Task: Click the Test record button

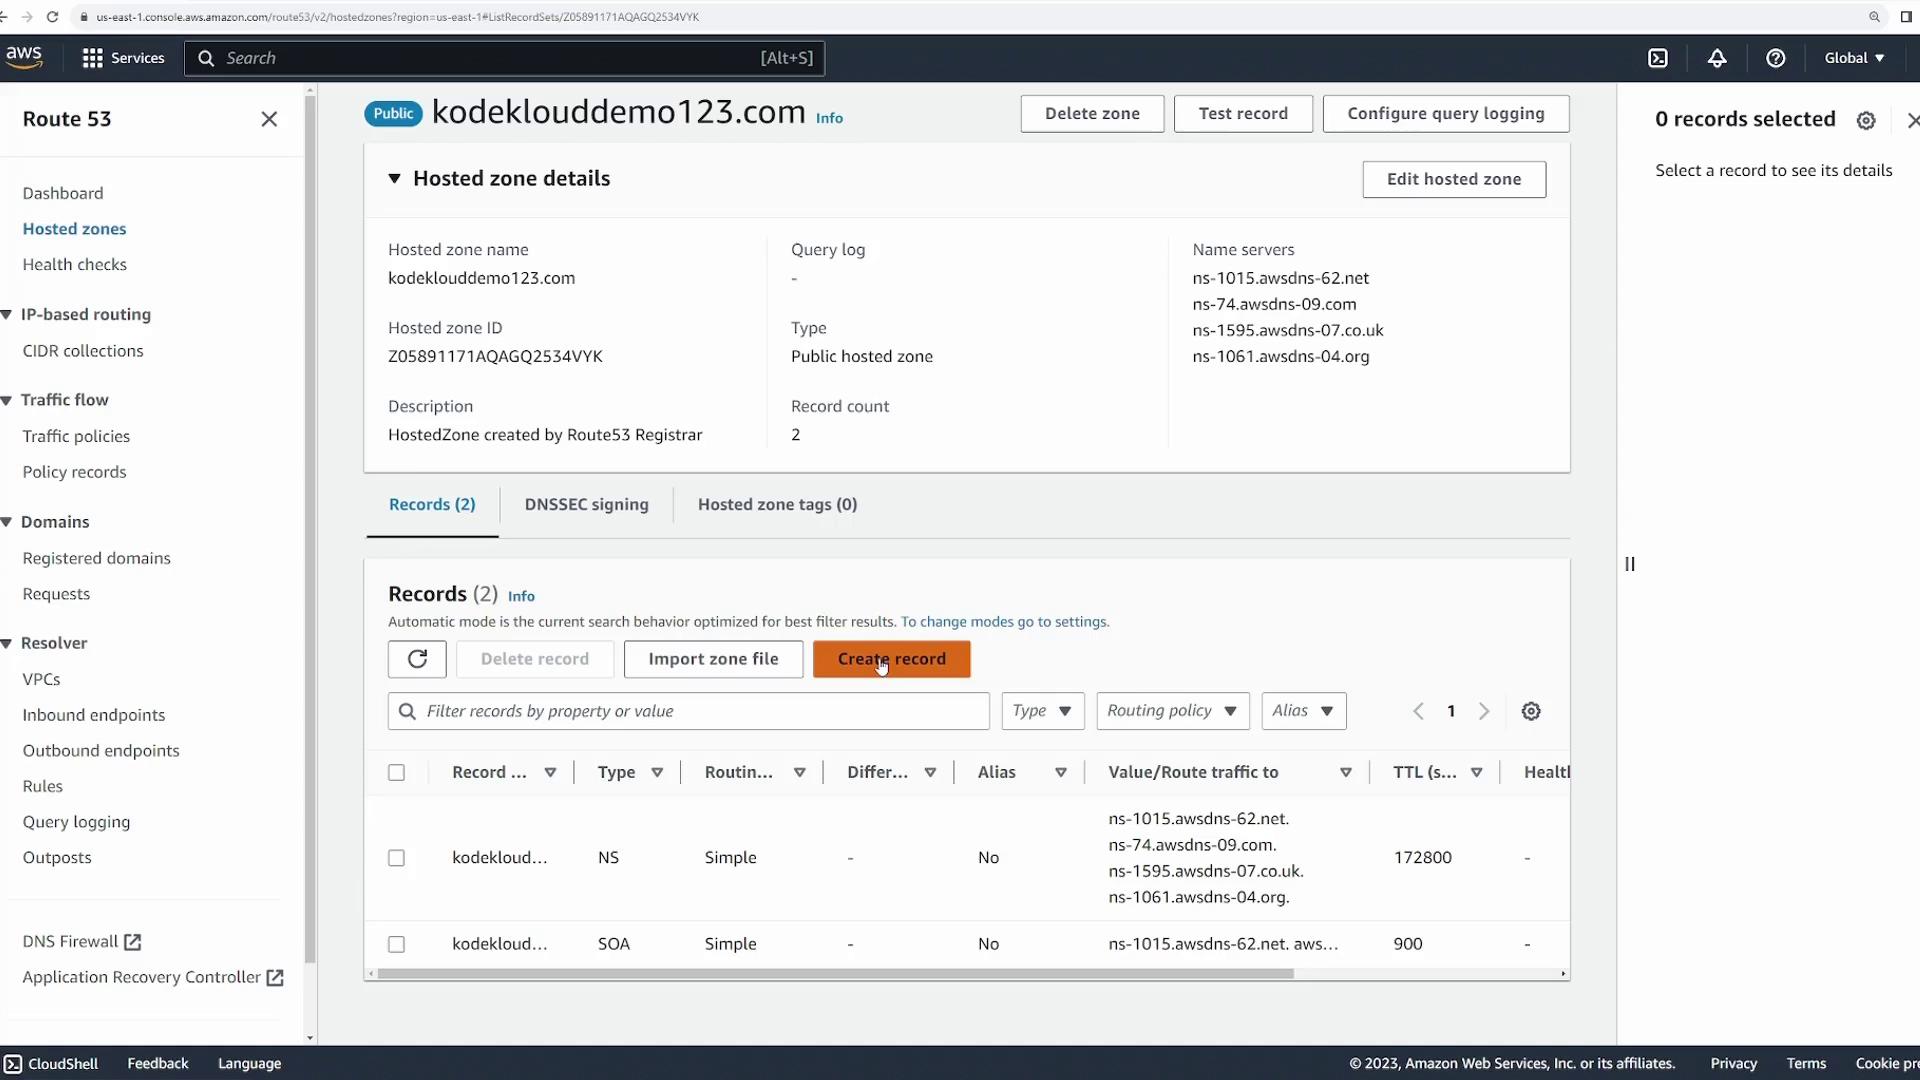Action: pos(1243,113)
